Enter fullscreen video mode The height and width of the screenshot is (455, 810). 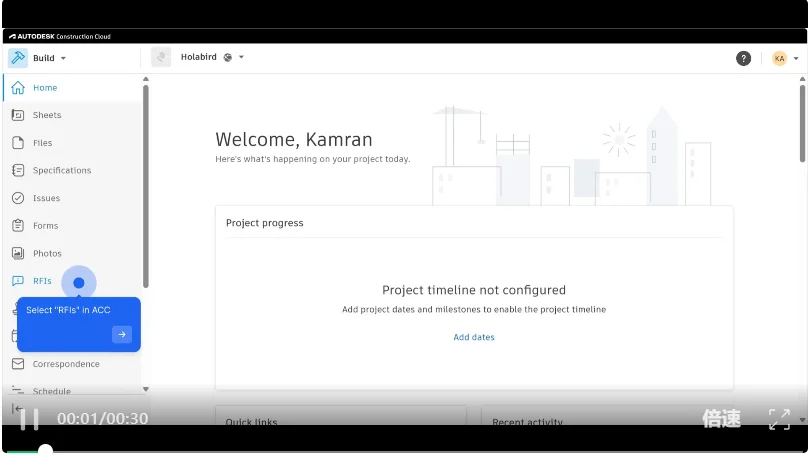pyautogui.click(x=779, y=419)
